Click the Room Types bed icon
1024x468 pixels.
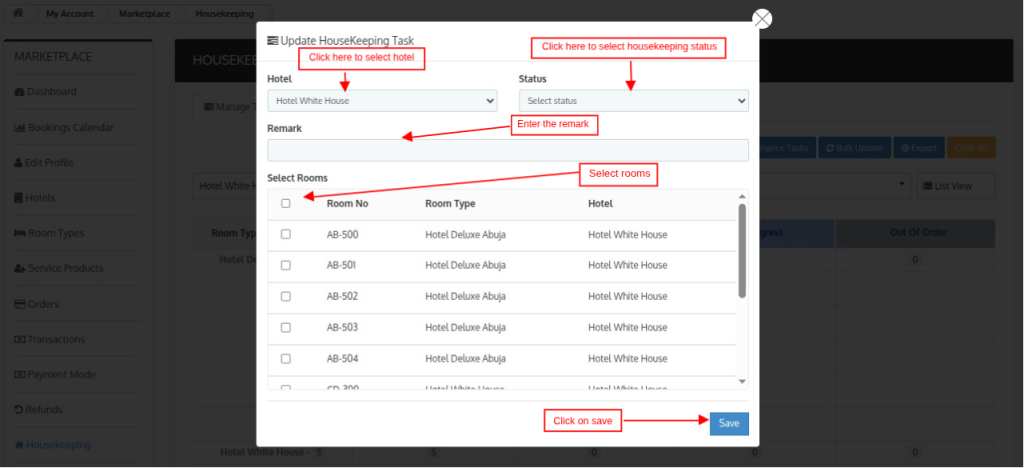[x=20, y=233]
